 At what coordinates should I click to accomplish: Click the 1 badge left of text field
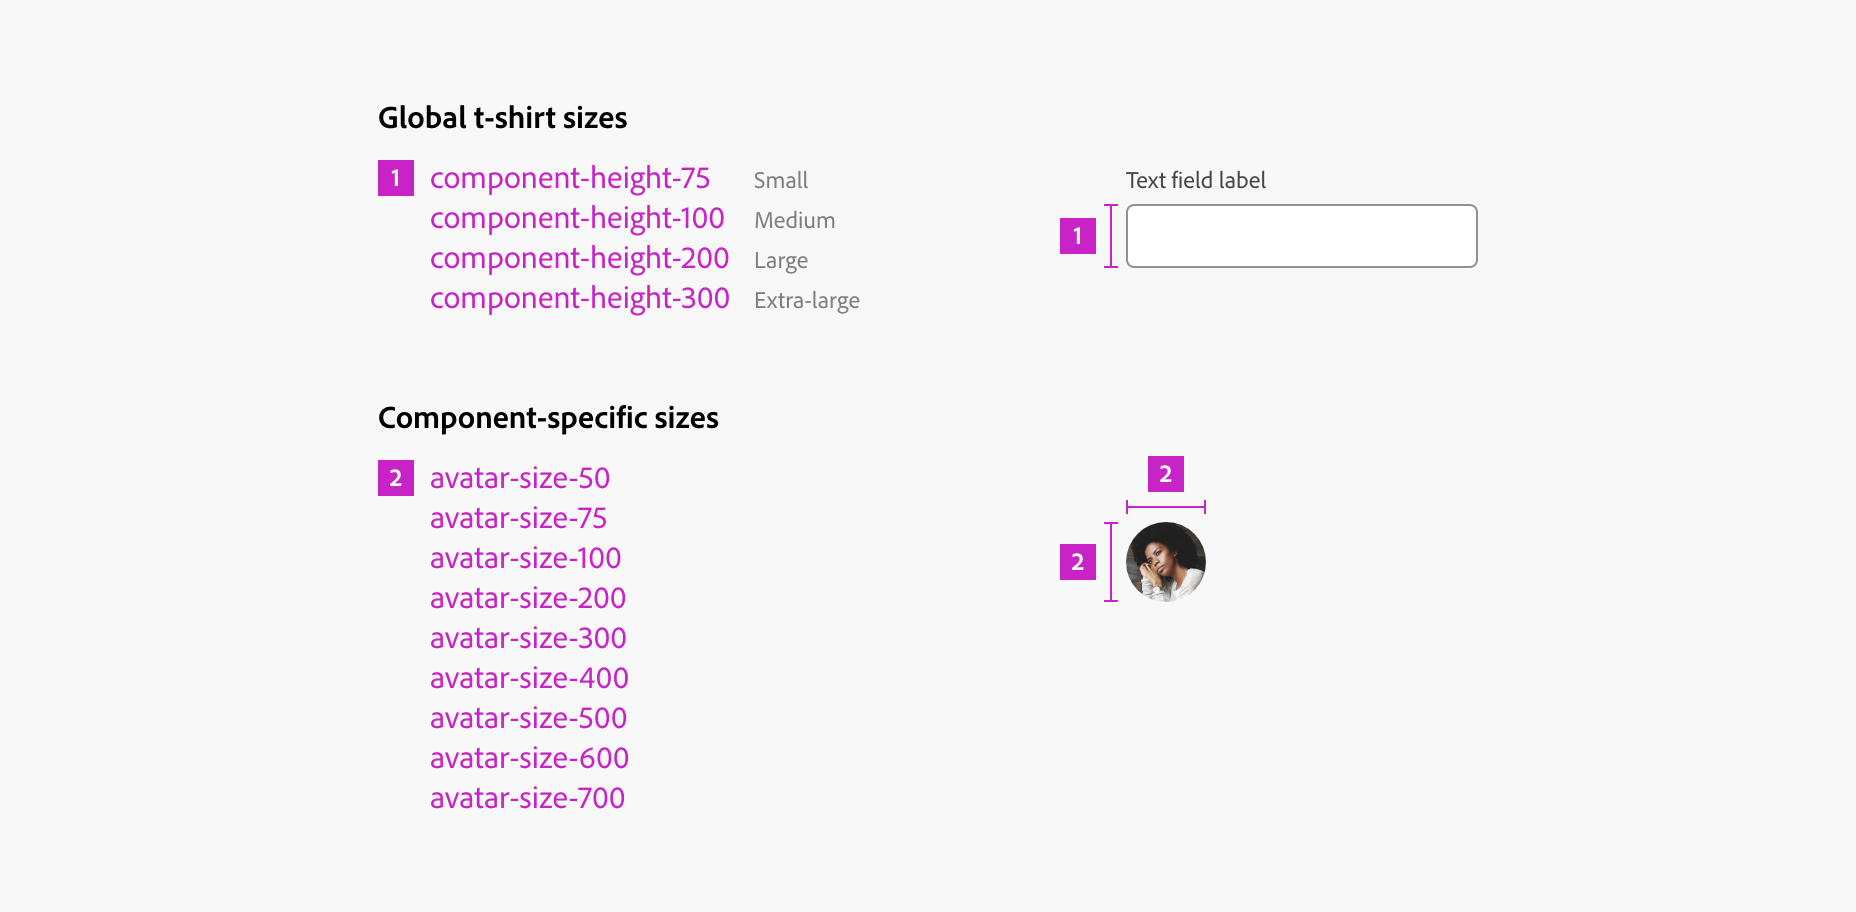[1077, 236]
